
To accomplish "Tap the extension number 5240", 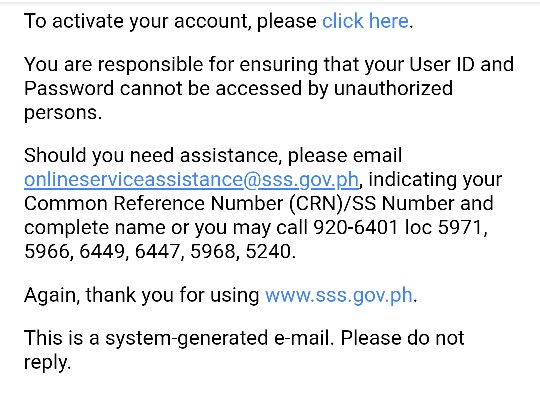I will [268, 251].
